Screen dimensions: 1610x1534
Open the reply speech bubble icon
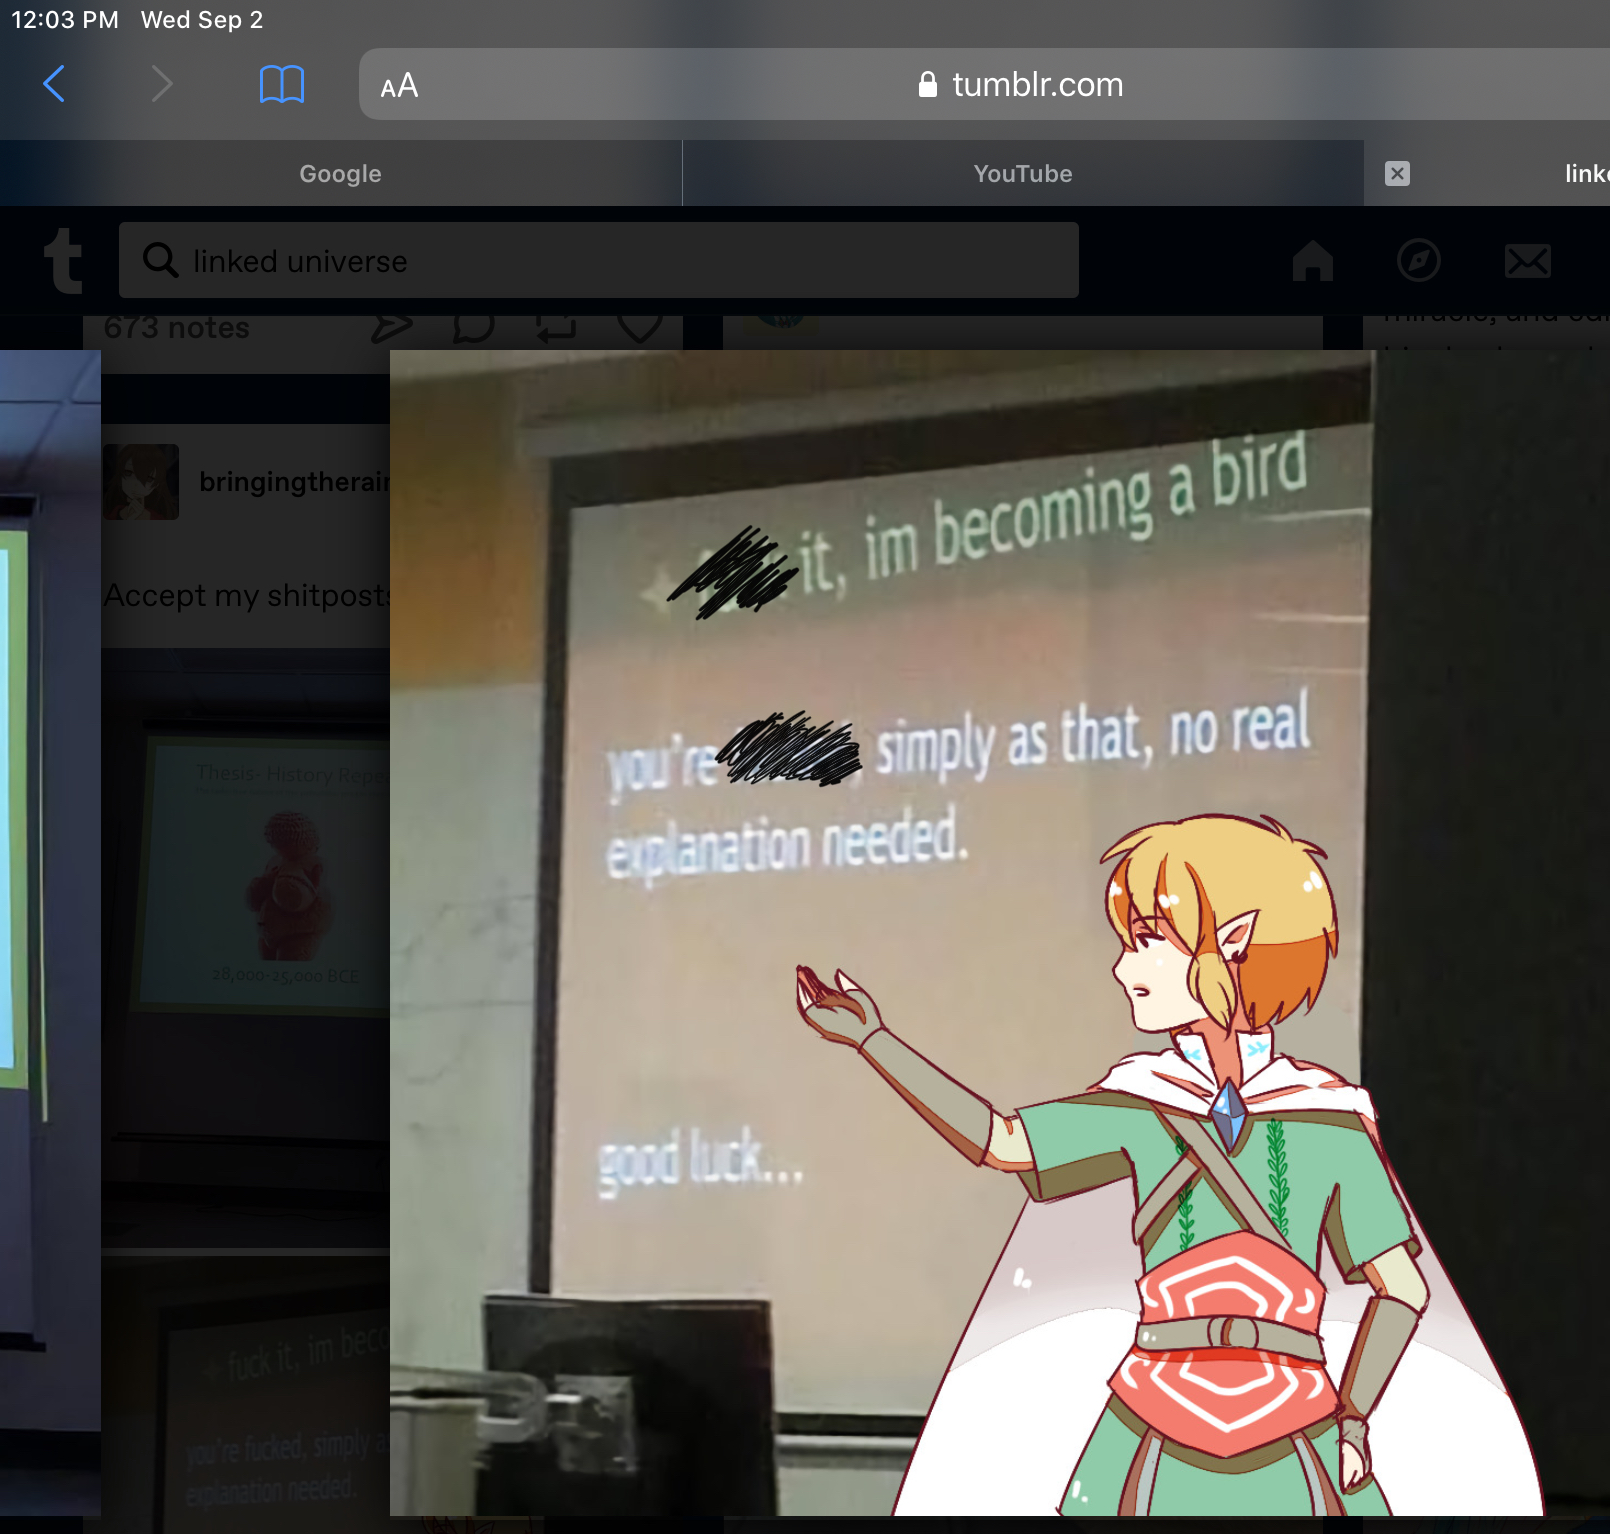pyautogui.click(x=473, y=328)
